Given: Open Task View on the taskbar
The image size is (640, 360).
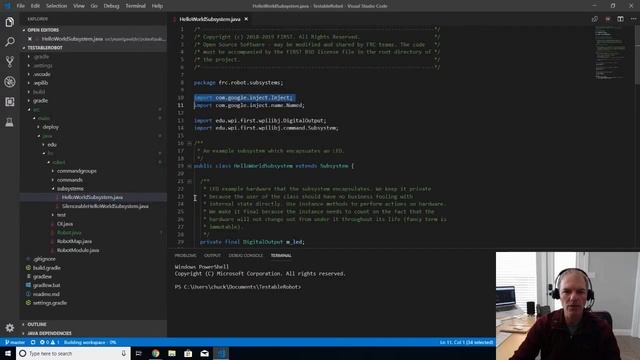Looking at the screenshot, I should (139, 353).
